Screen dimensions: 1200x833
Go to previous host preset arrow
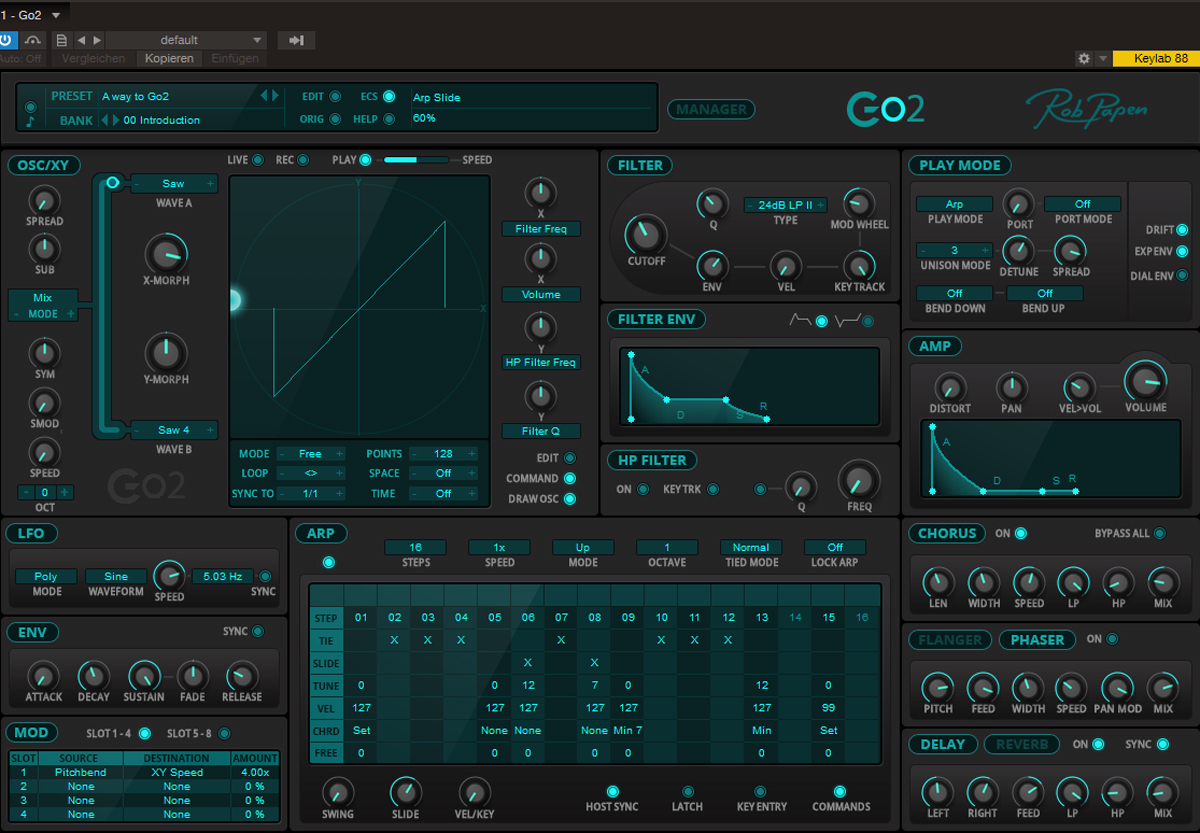82,40
